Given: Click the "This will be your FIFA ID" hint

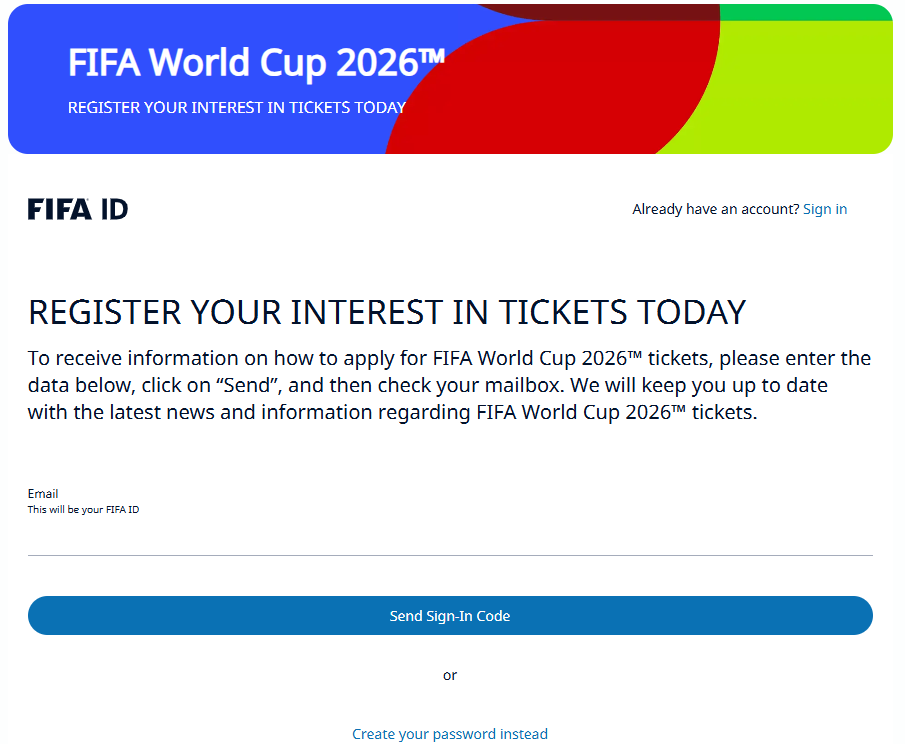Looking at the screenshot, I should [83, 510].
